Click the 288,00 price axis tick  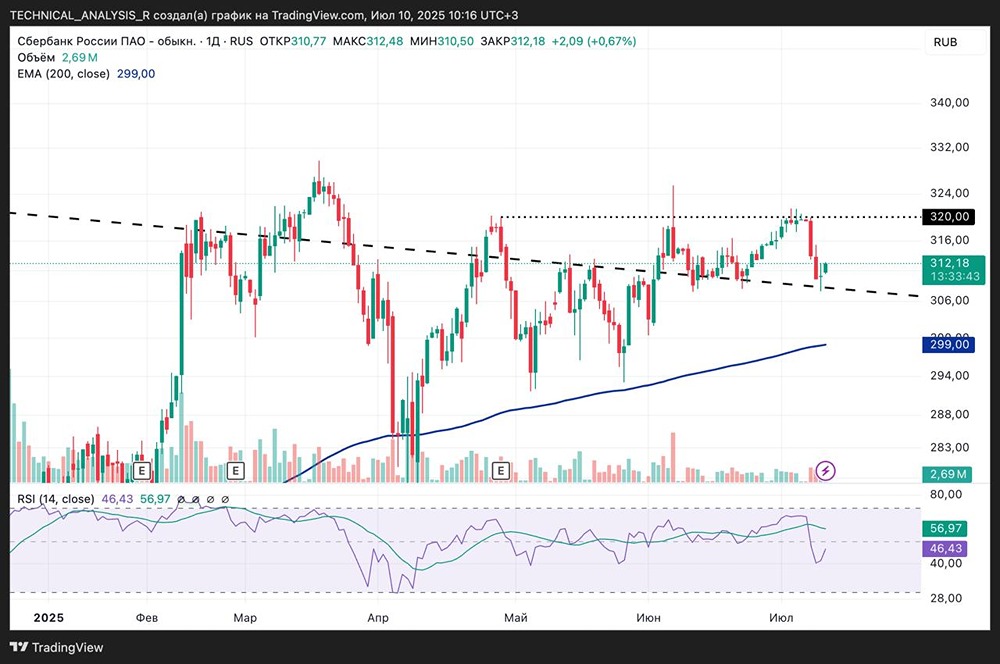coord(950,415)
